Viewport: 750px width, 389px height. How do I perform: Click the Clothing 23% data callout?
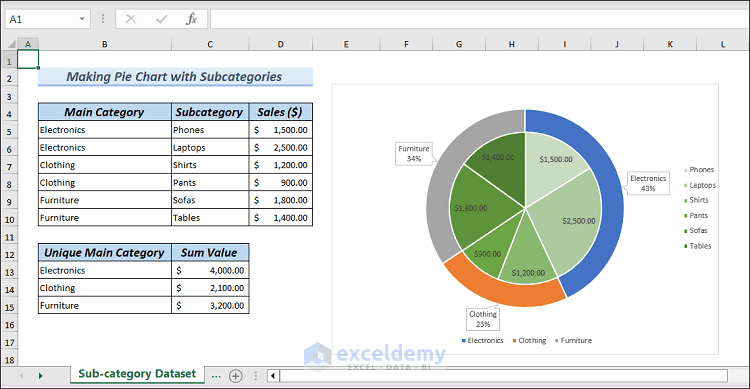[483, 319]
